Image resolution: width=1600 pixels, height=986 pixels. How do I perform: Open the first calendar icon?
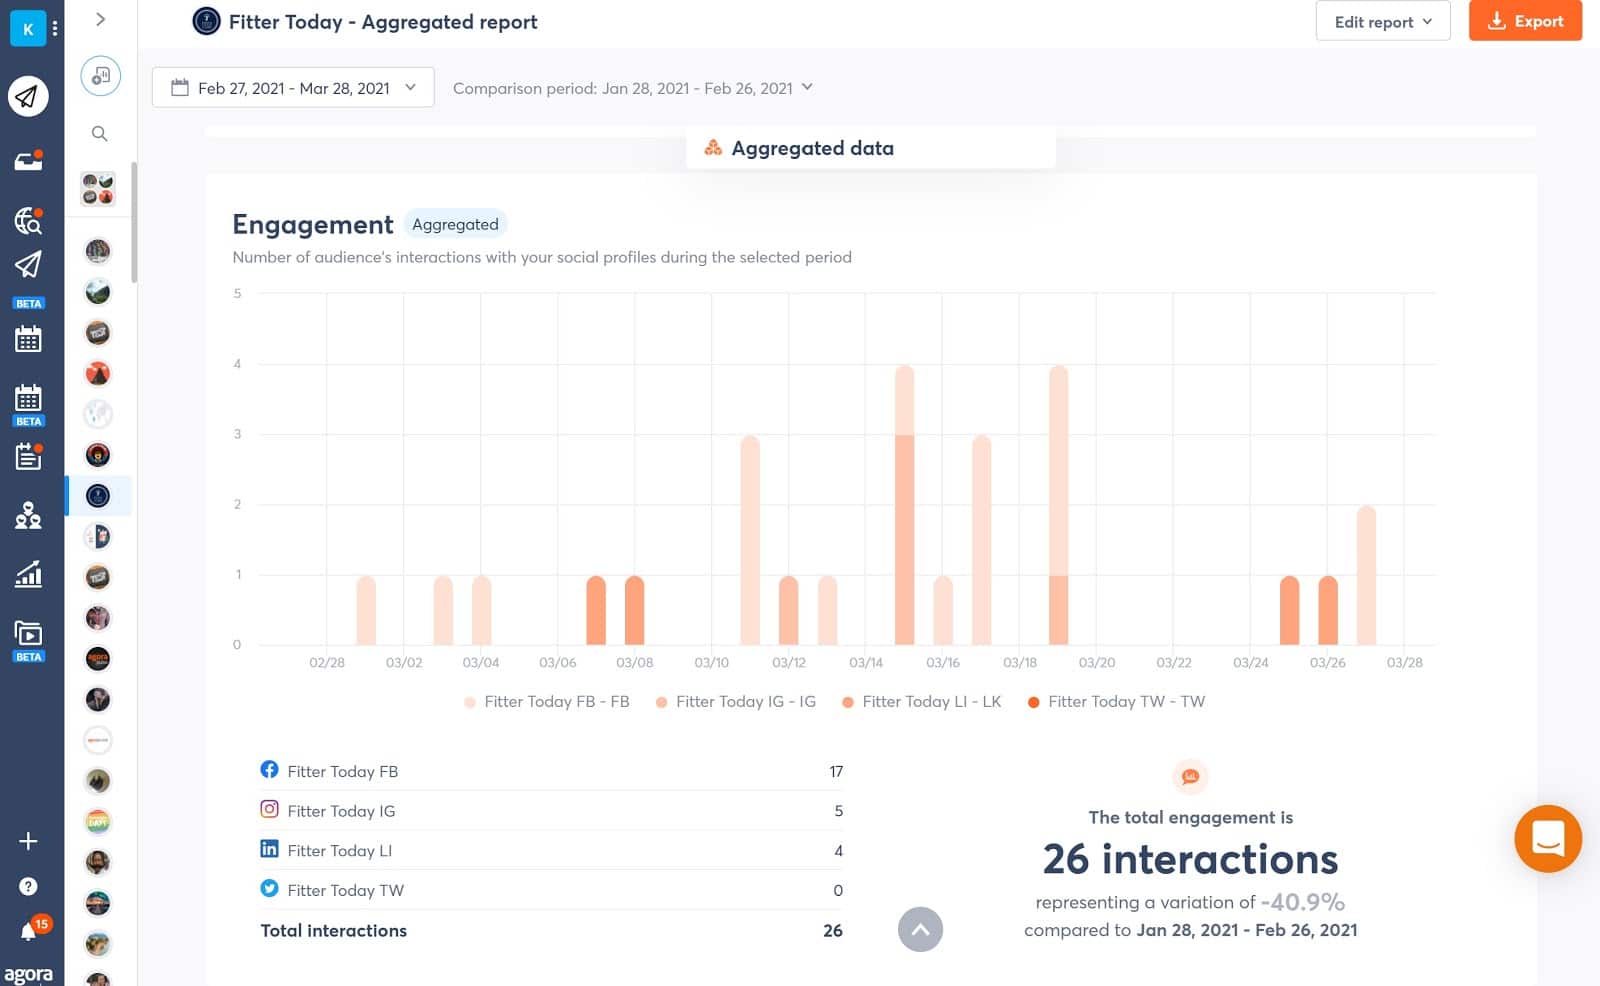coord(28,339)
